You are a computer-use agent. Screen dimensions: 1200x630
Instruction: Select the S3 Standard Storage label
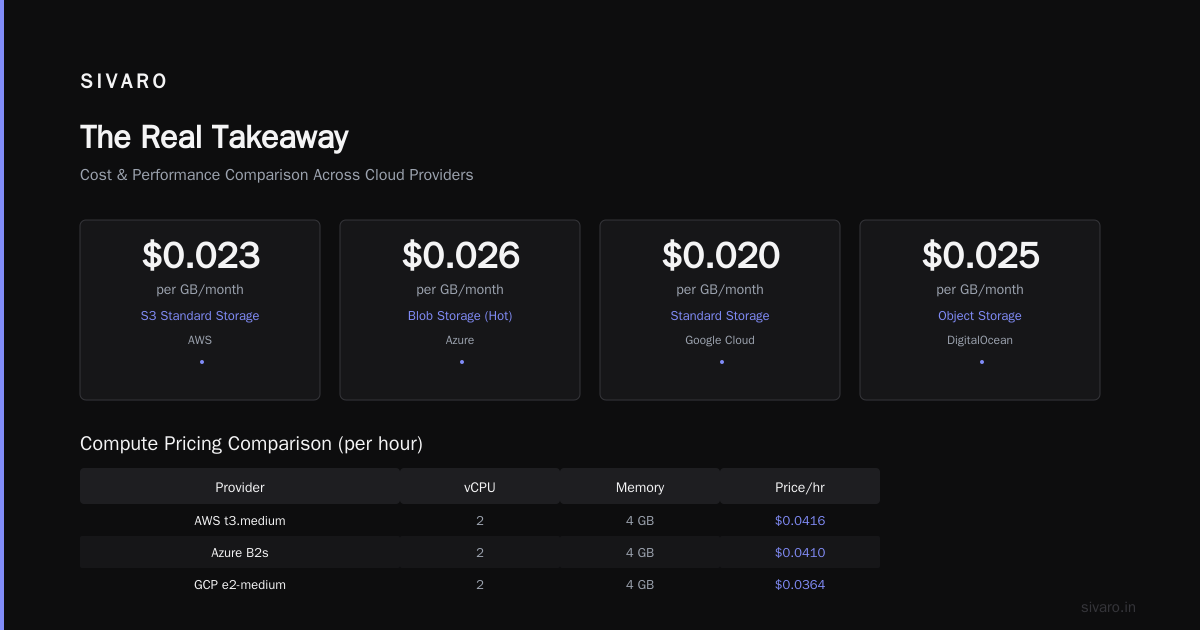point(200,316)
